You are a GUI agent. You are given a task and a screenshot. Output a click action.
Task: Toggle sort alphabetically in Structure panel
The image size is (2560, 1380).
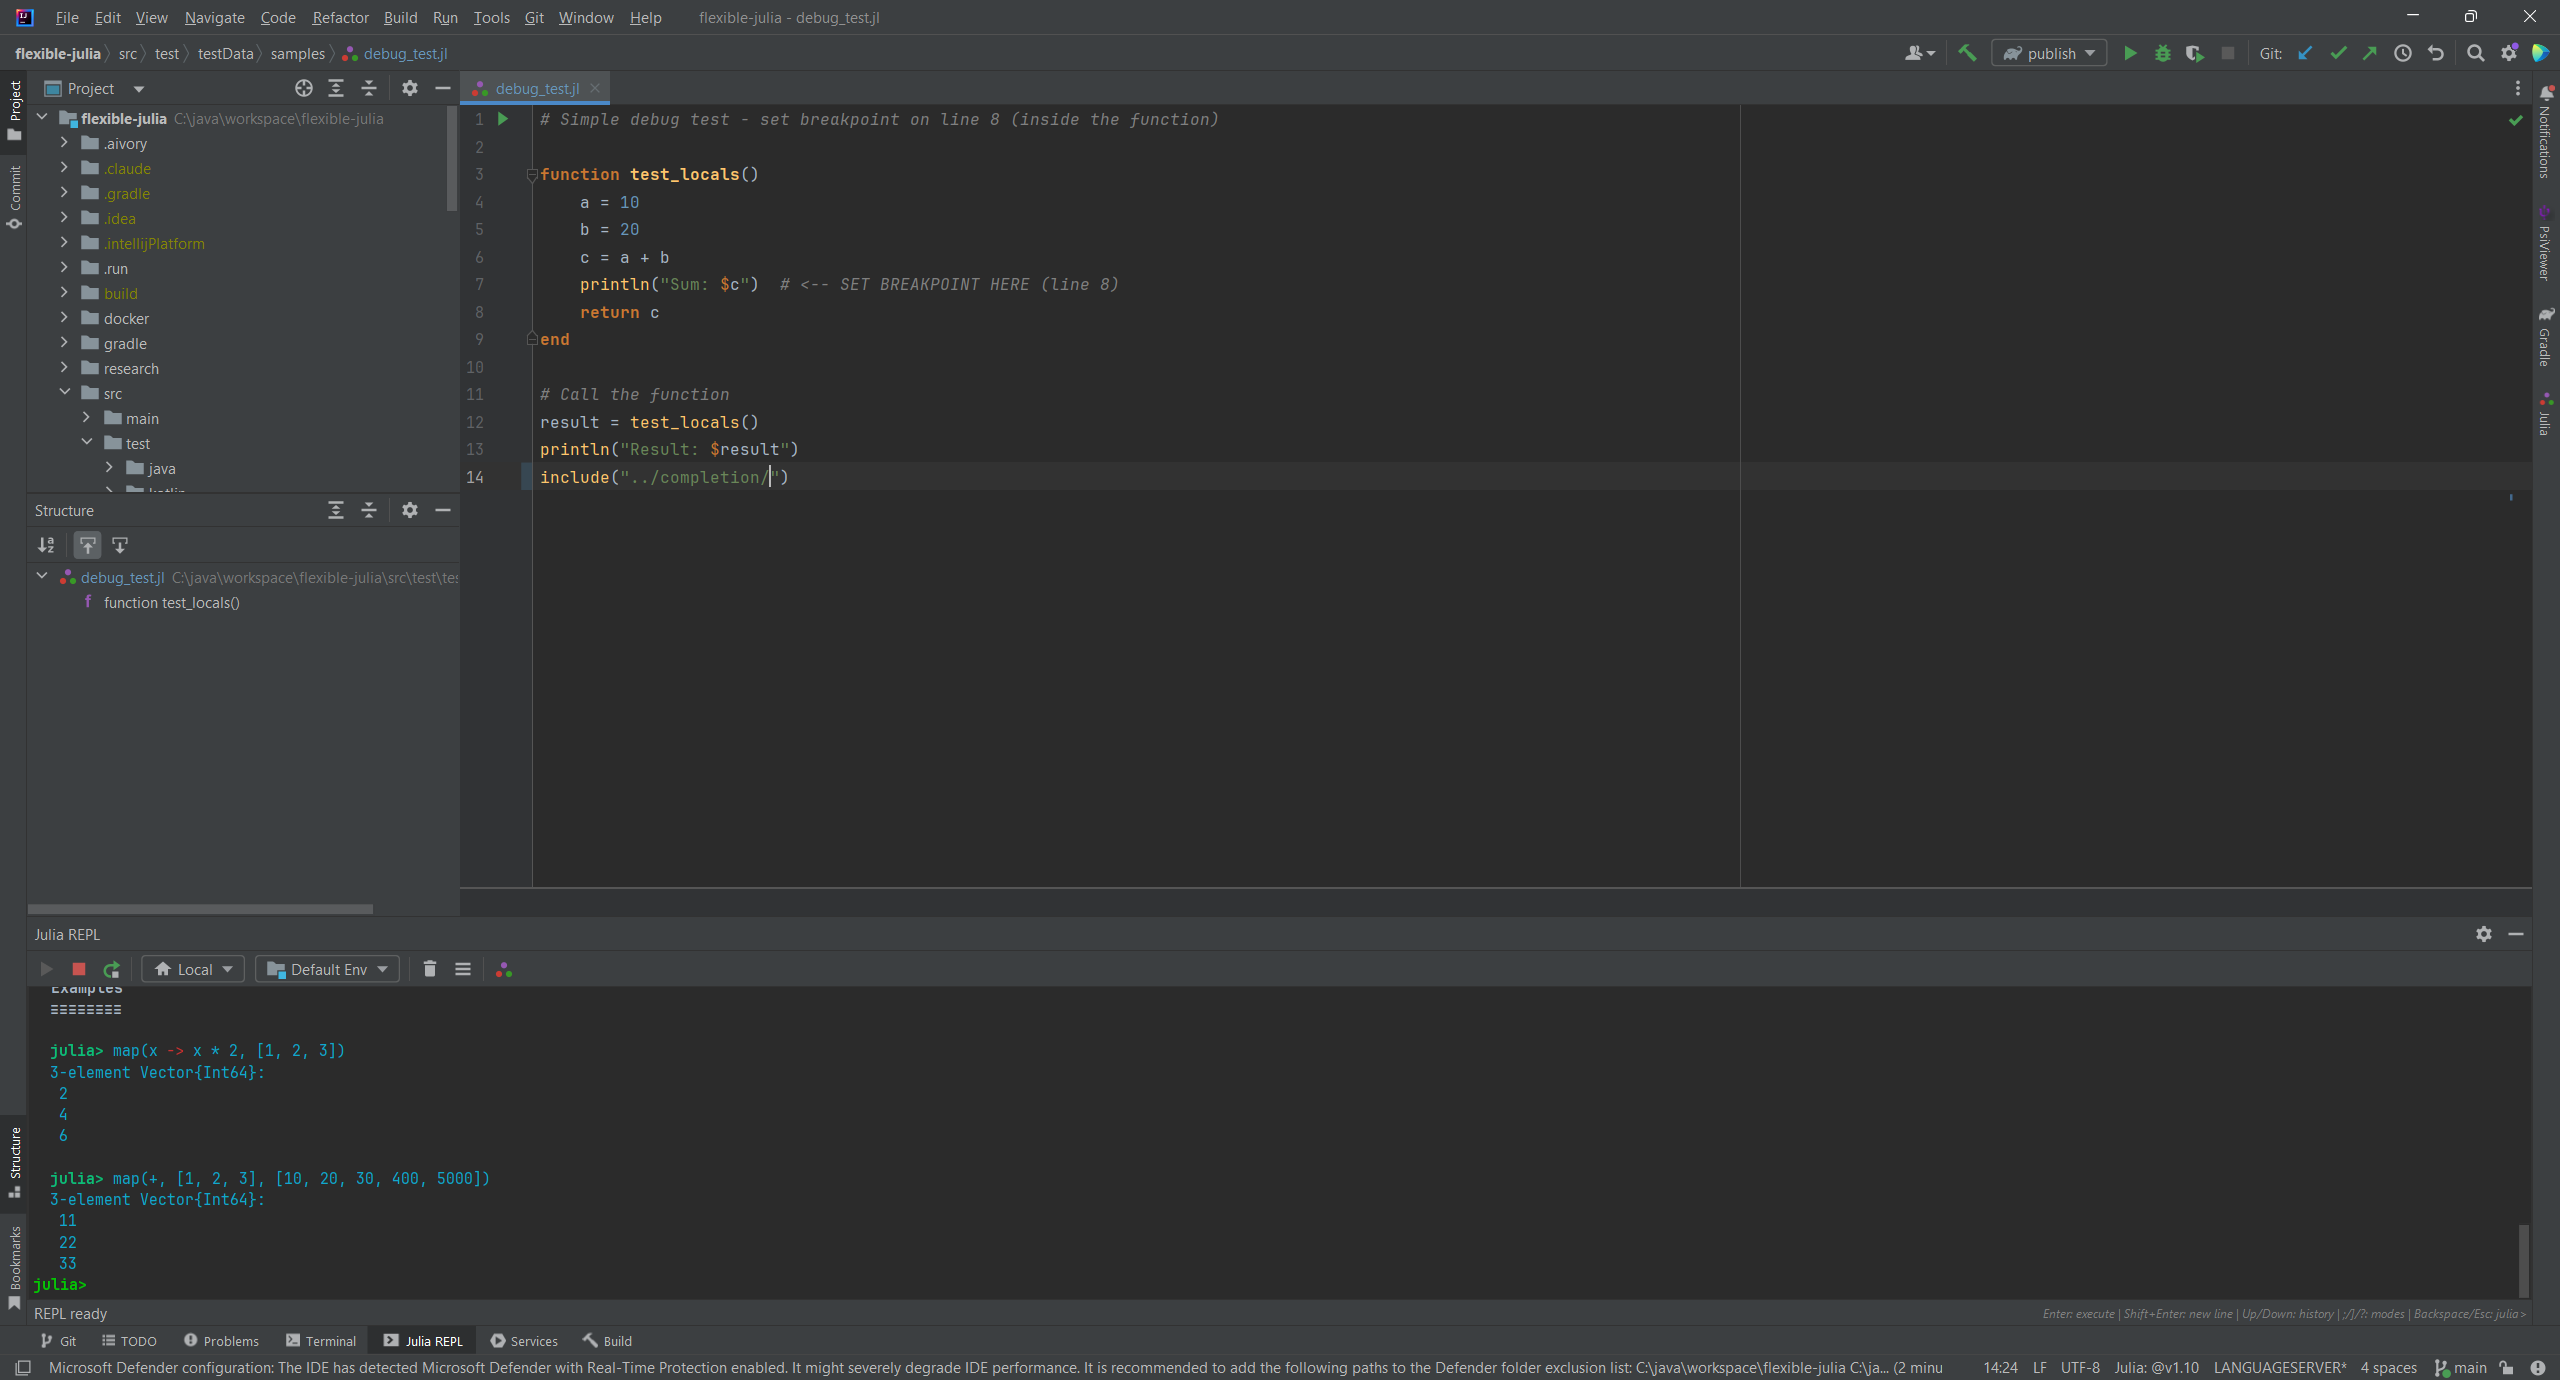46,545
